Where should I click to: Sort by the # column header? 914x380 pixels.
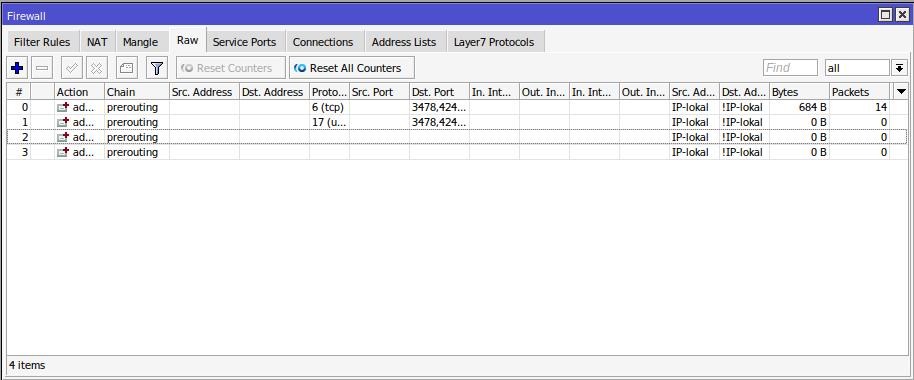point(19,92)
